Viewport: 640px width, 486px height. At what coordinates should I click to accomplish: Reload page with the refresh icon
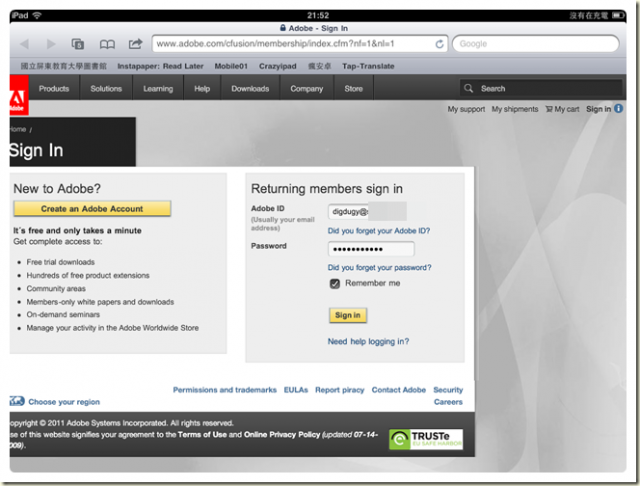point(439,44)
